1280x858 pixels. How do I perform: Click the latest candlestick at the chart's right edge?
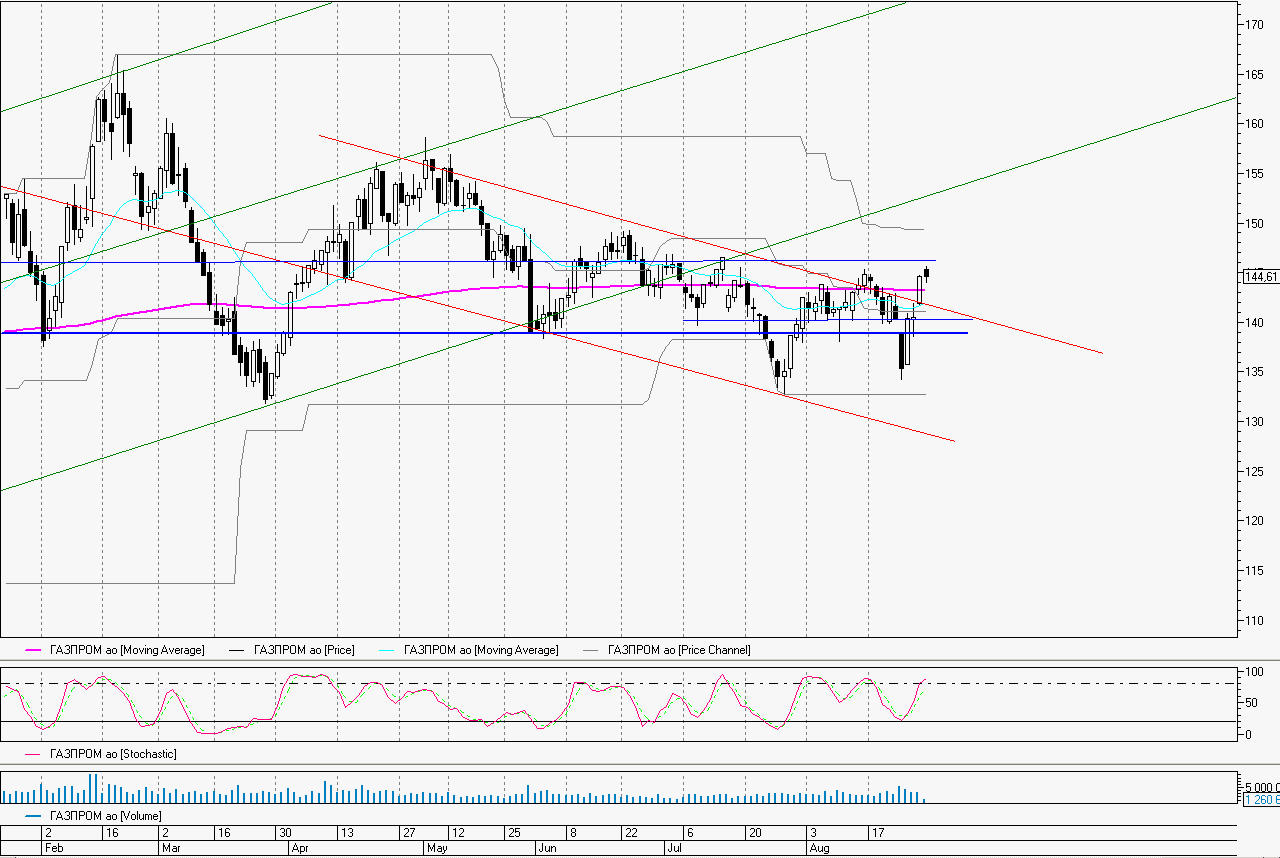[x=927, y=272]
